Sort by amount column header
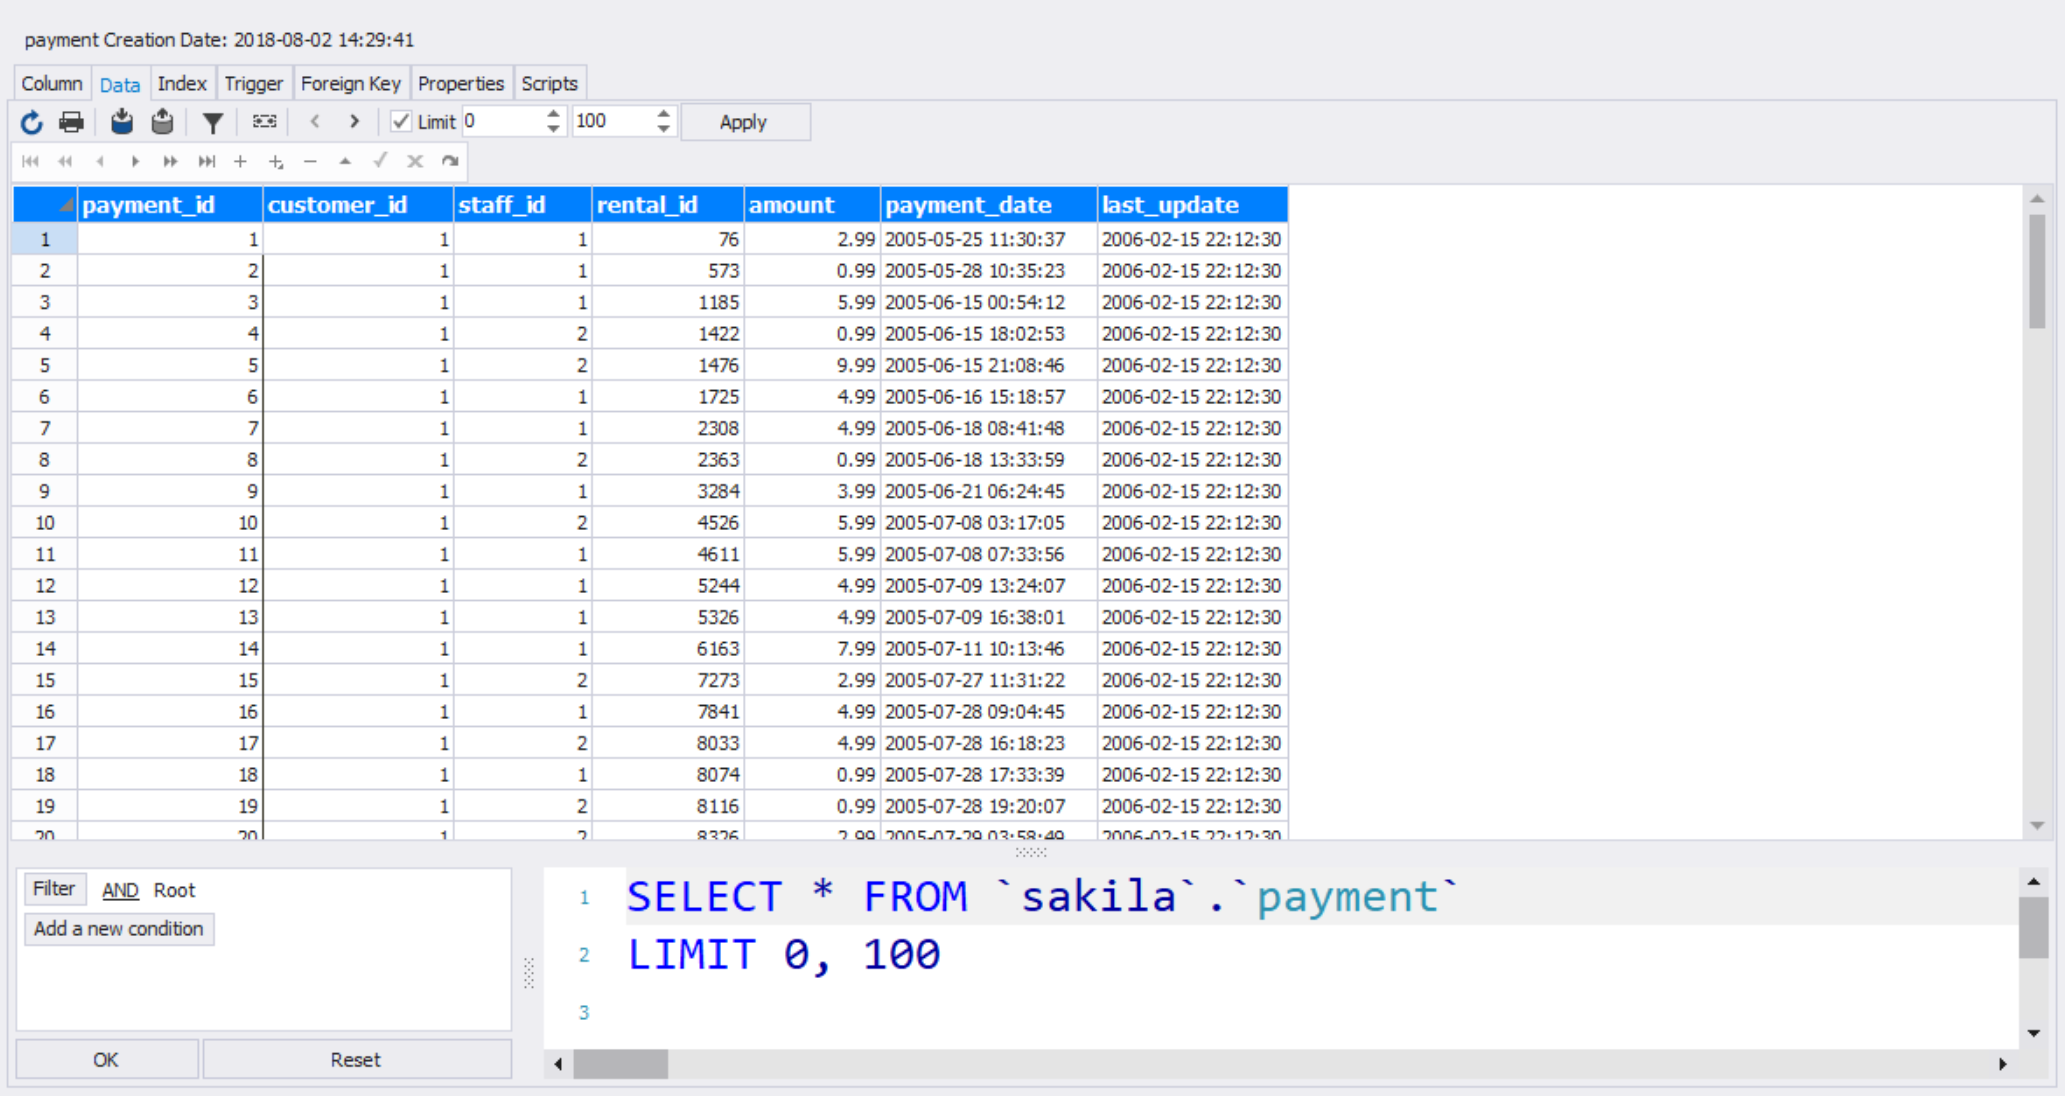 (x=812, y=205)
